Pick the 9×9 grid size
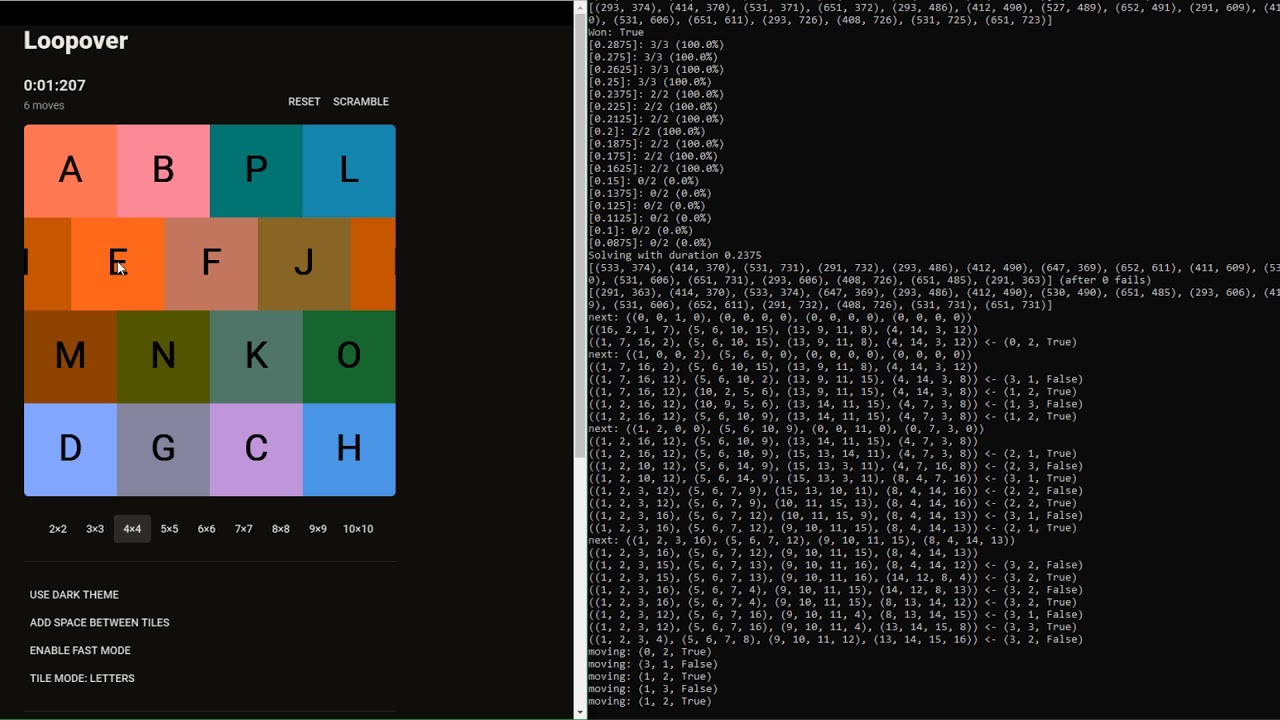The image size is (1280, 720). [x=318, y=529]
